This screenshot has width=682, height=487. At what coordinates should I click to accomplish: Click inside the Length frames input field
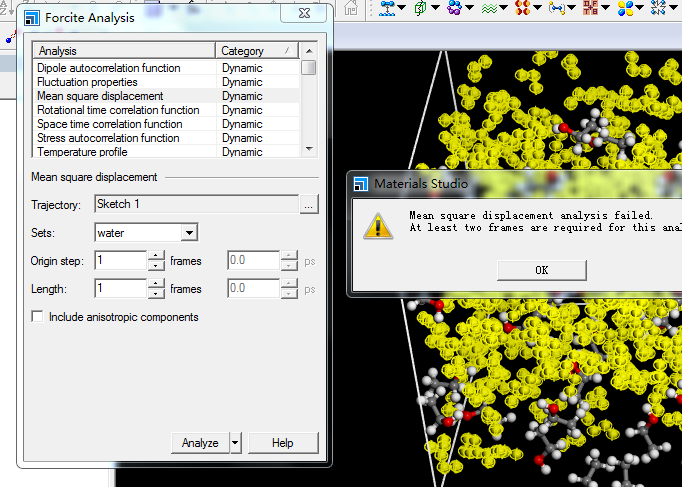[x=120, y=289]
